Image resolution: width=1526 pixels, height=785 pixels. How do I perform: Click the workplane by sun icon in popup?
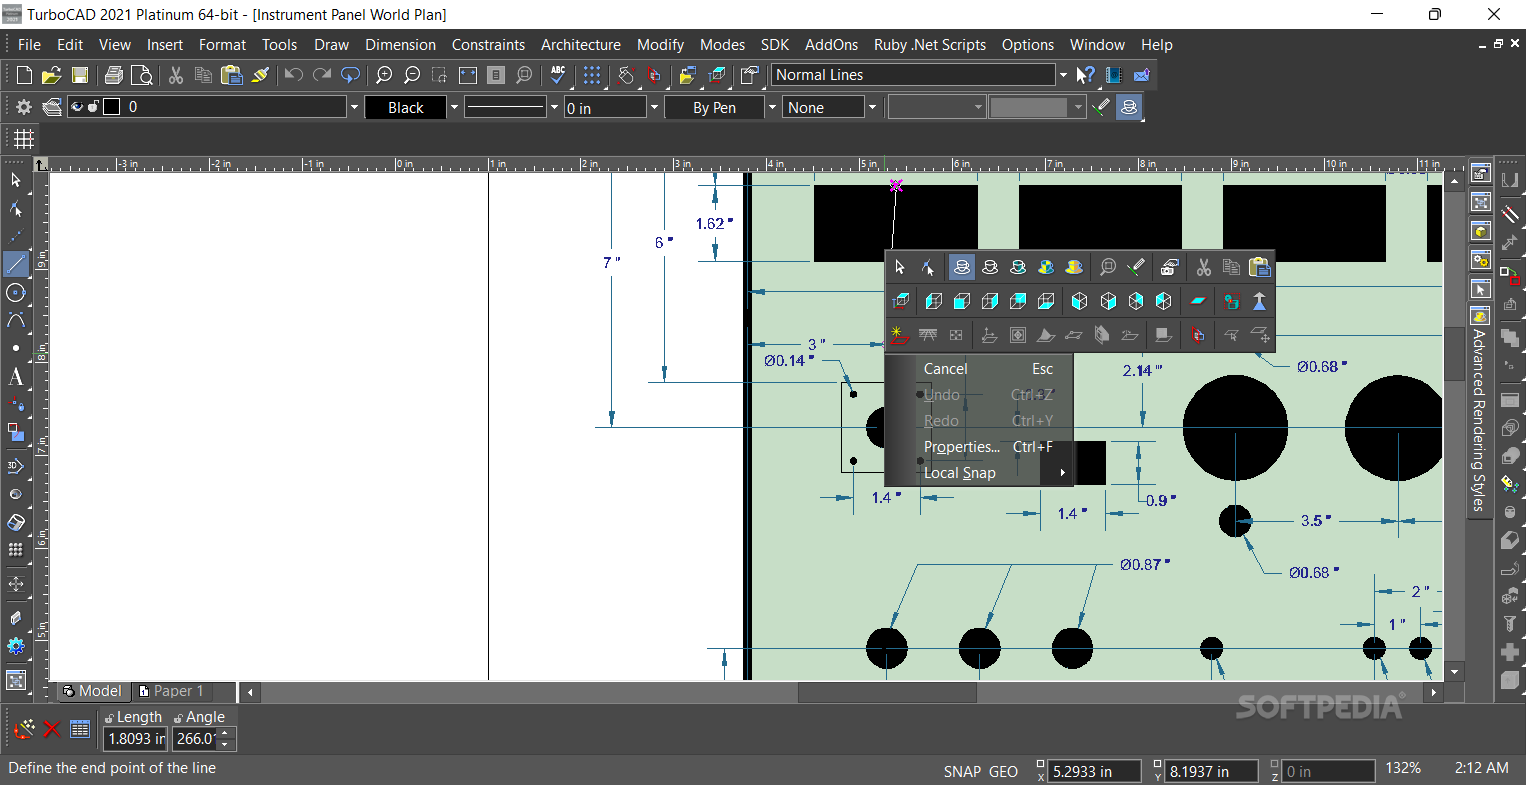tap(898, 335)
